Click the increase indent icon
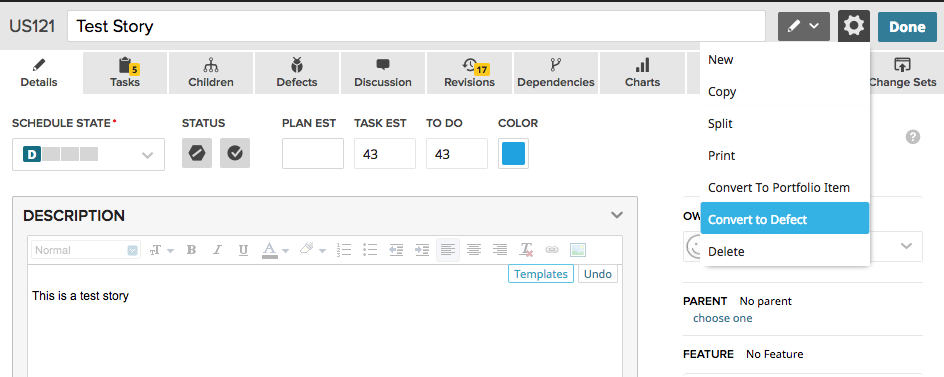The width and height of the screenshot is (944, 377). point(422,250)
